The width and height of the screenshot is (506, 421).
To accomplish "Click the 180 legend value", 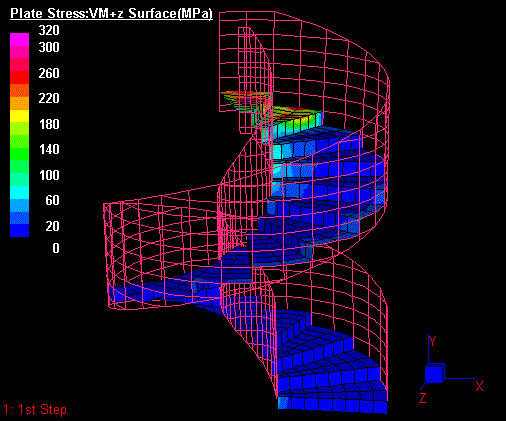I will (x=49, y=124).
